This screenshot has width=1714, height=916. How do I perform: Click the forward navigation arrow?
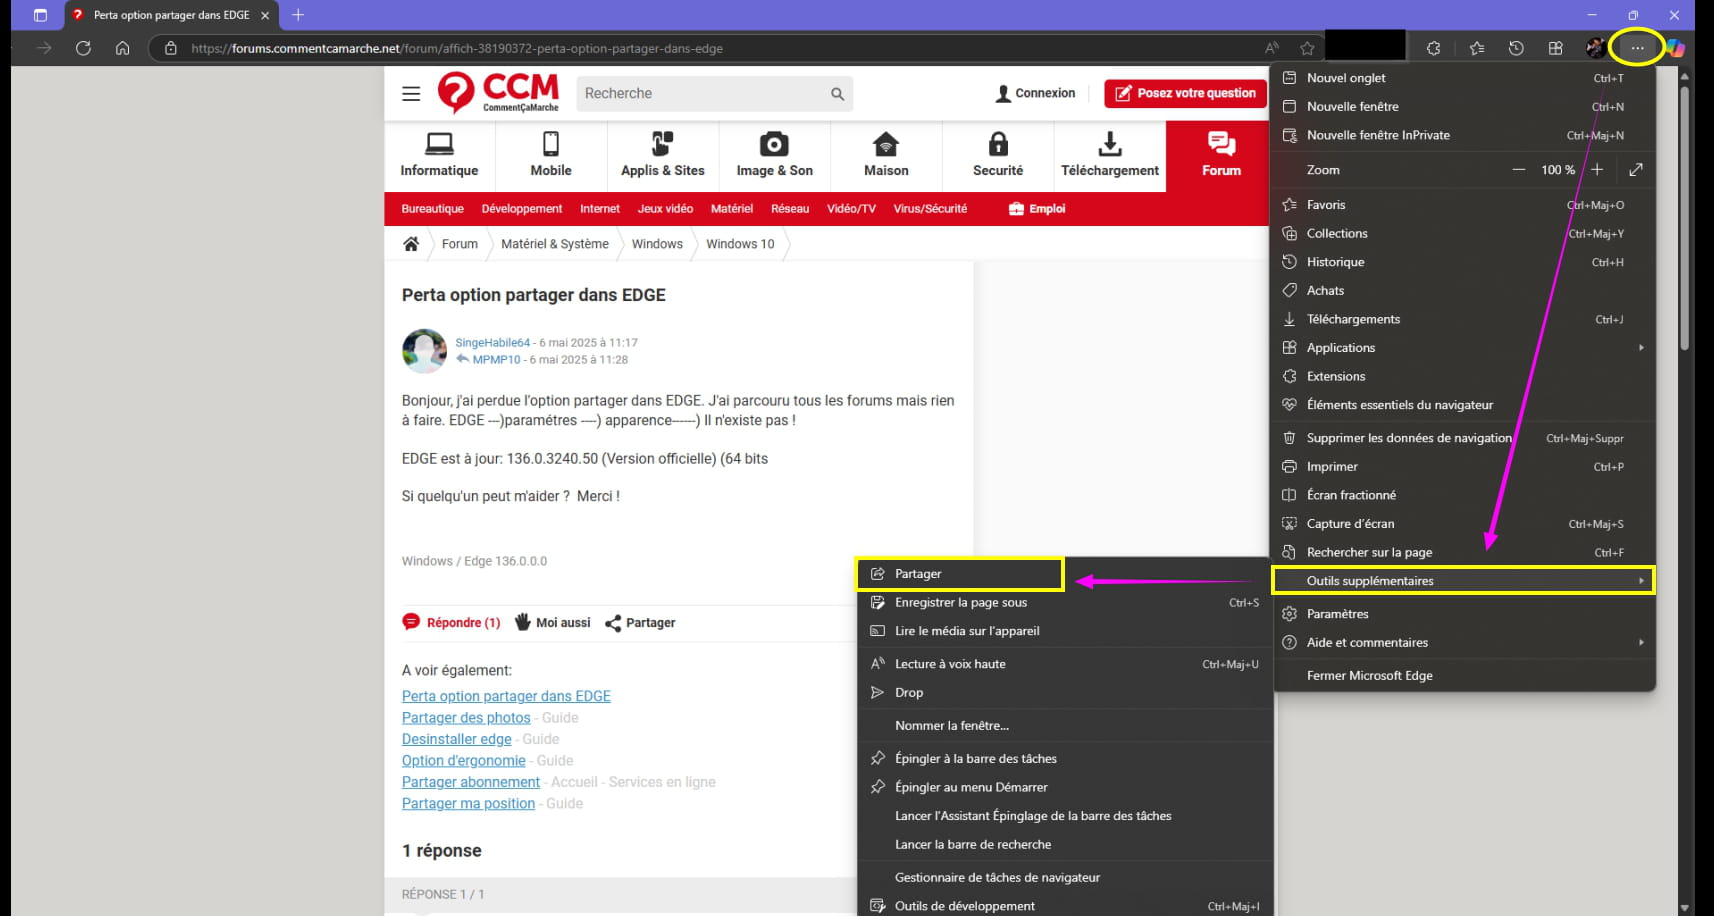(44, 48)
